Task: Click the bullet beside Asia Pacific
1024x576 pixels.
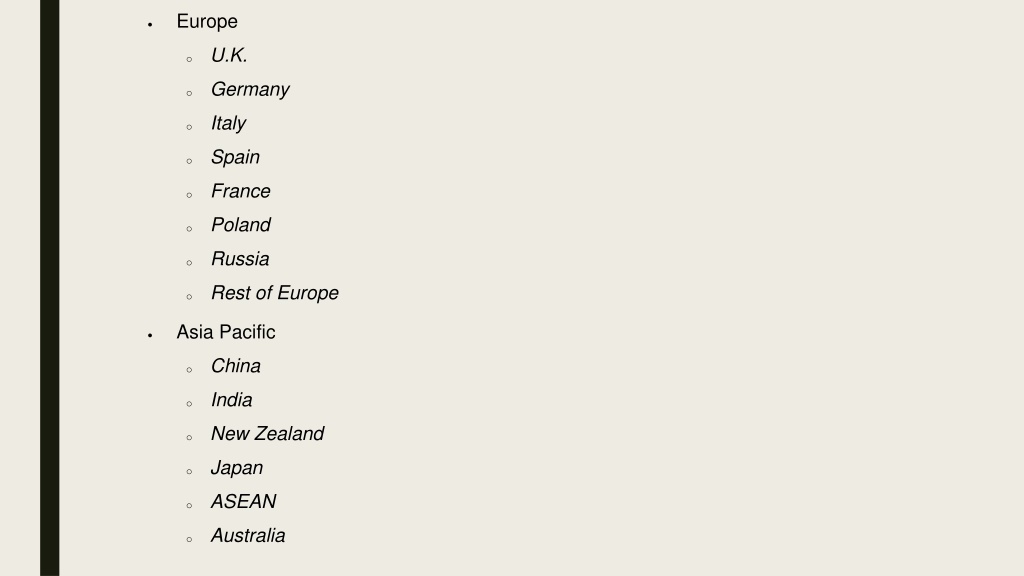Action: (150, 336)
